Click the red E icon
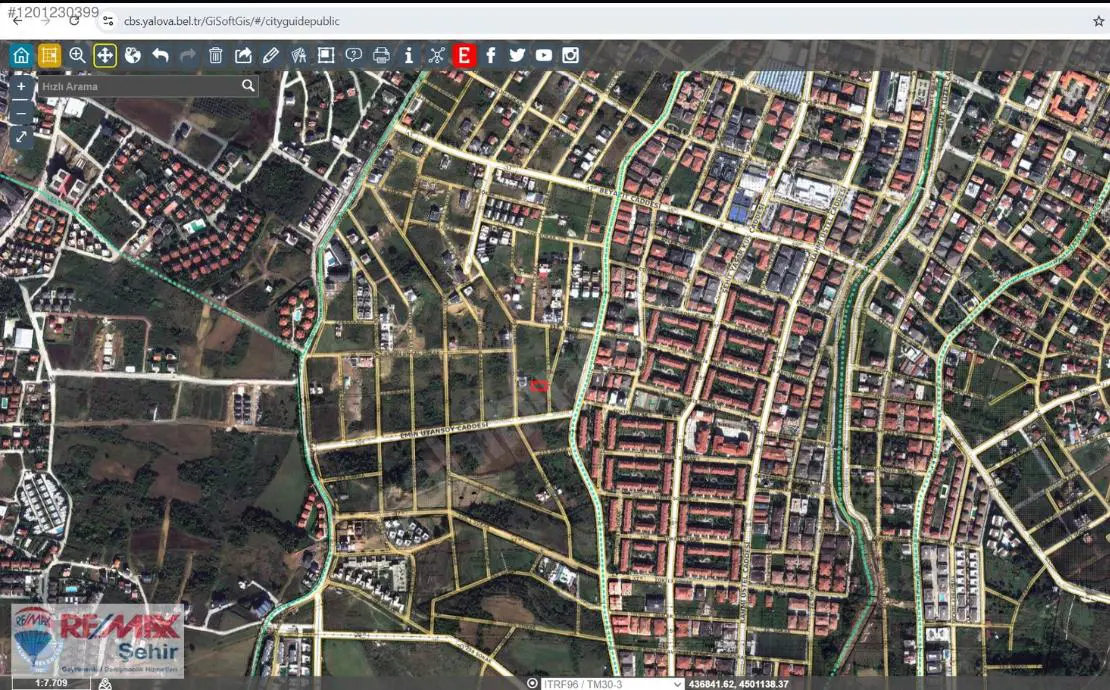Screen dimensions: 1110x690 coord(464,55)
